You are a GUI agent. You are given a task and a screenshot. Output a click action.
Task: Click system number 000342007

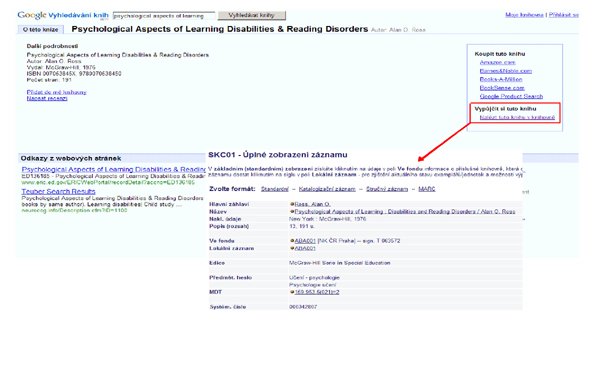coord(303,307)
